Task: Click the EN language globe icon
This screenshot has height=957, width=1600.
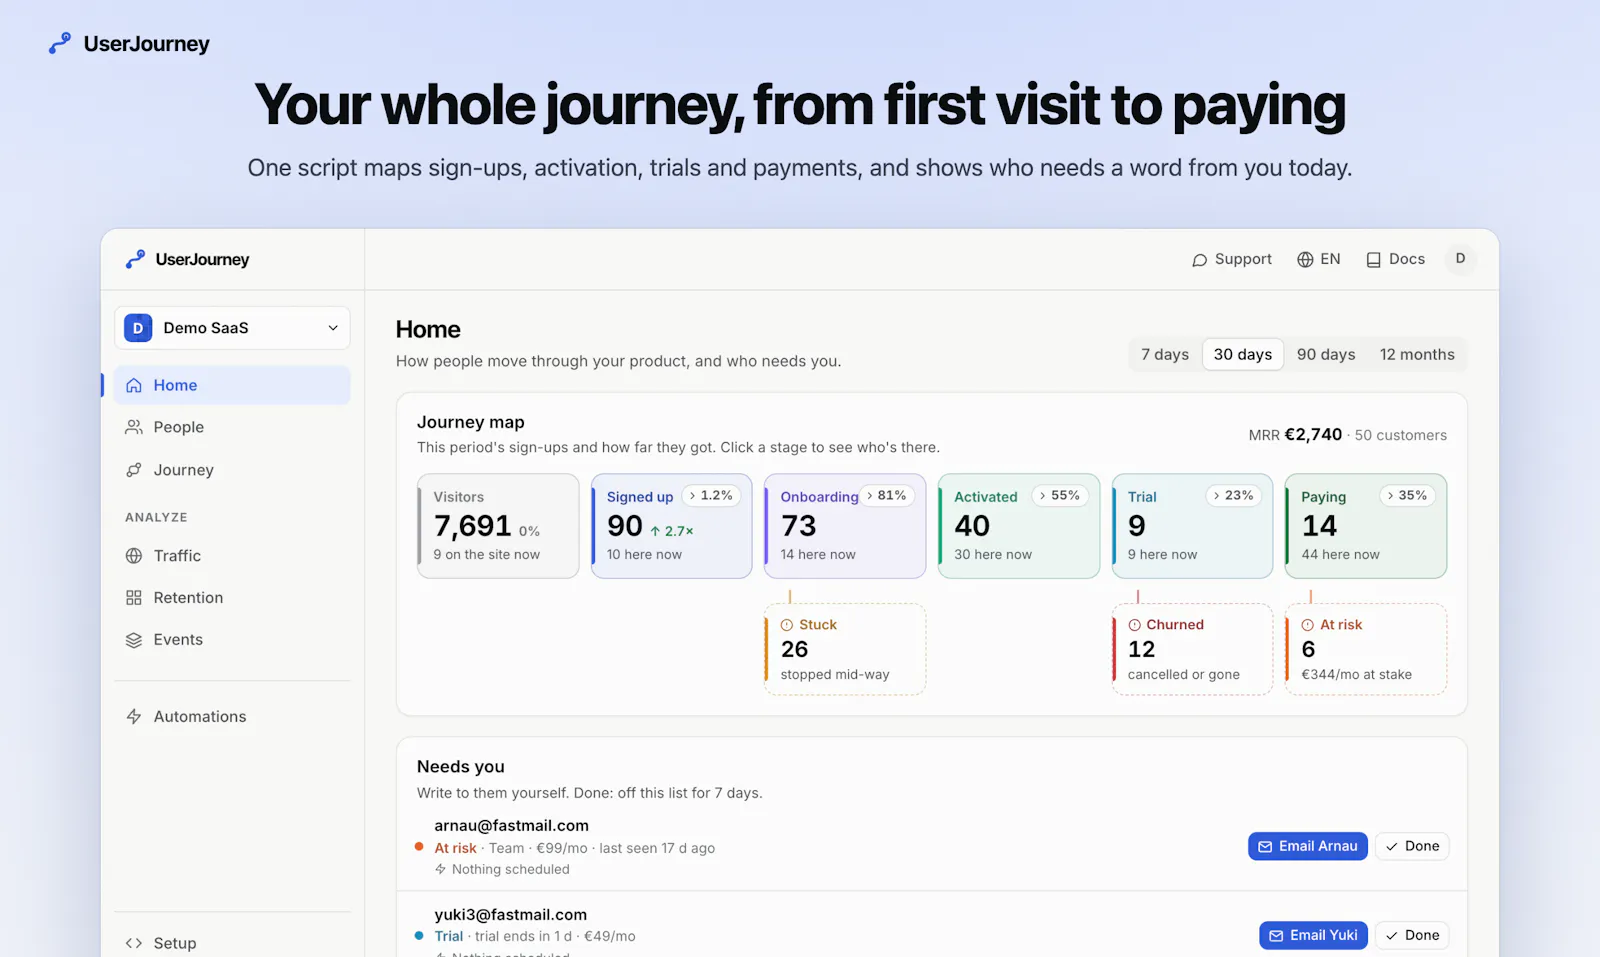Action: coord(1305,260)
